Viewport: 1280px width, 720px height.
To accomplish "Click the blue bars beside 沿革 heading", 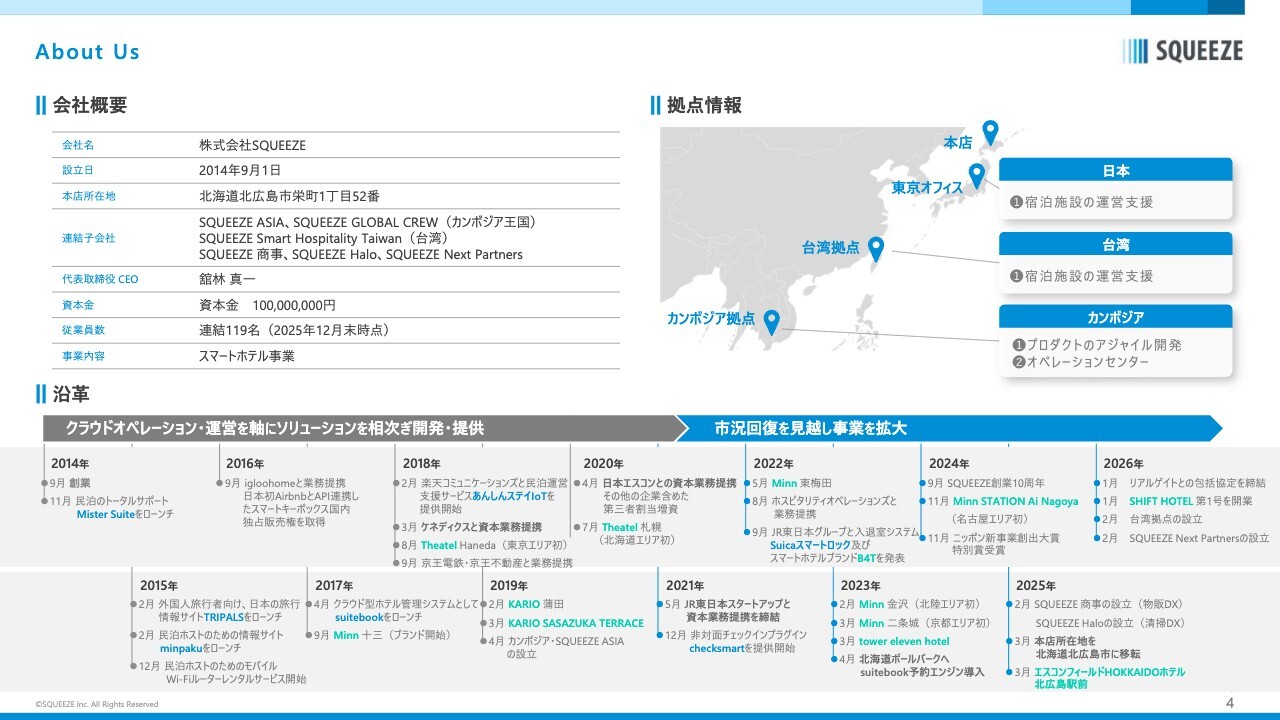I will pyautogui.click(x=41, y=394).
